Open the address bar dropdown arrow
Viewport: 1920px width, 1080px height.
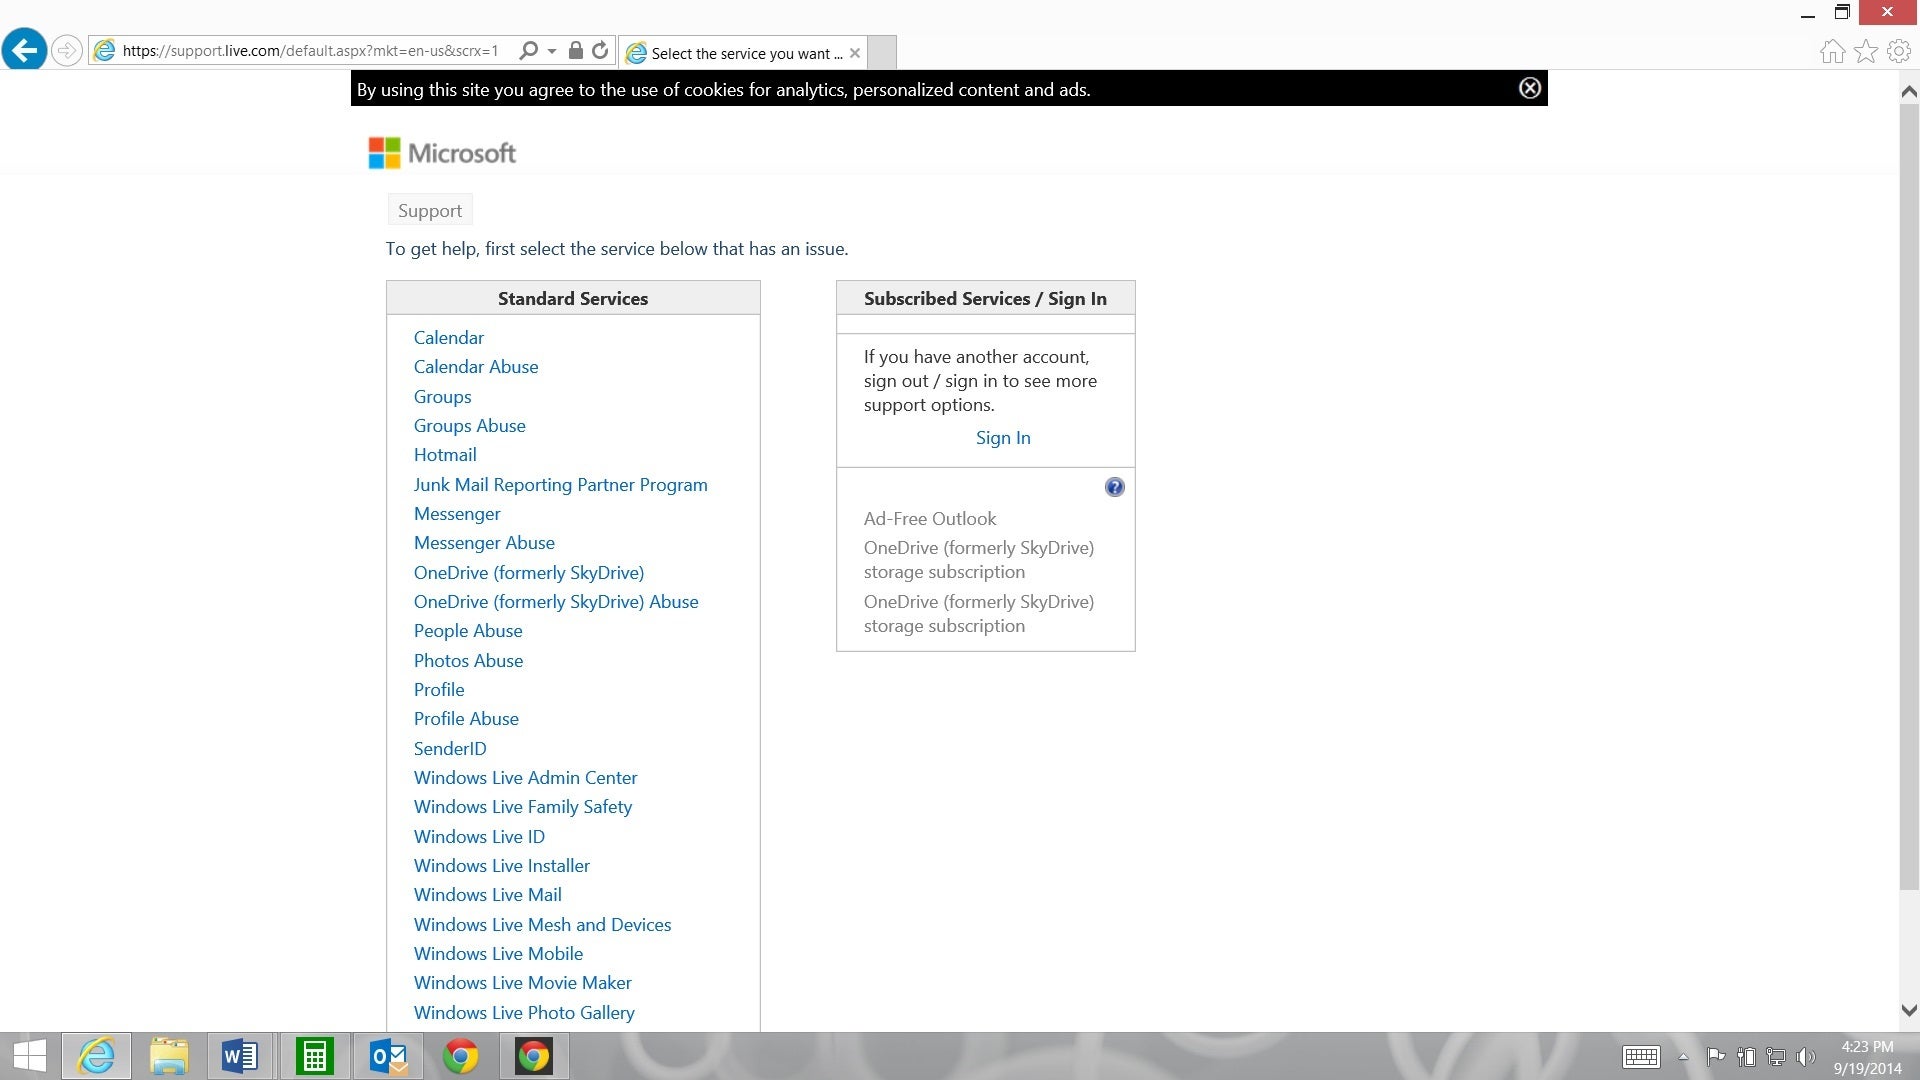[552, 51]
